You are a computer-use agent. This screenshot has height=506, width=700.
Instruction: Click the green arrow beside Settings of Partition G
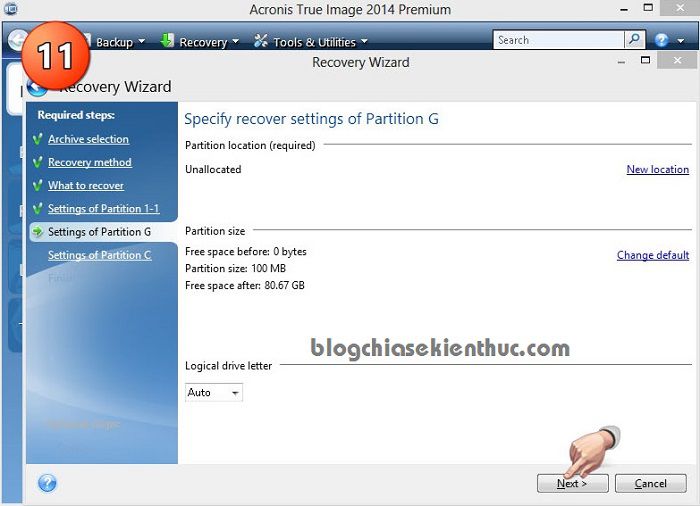pos(38,232)
